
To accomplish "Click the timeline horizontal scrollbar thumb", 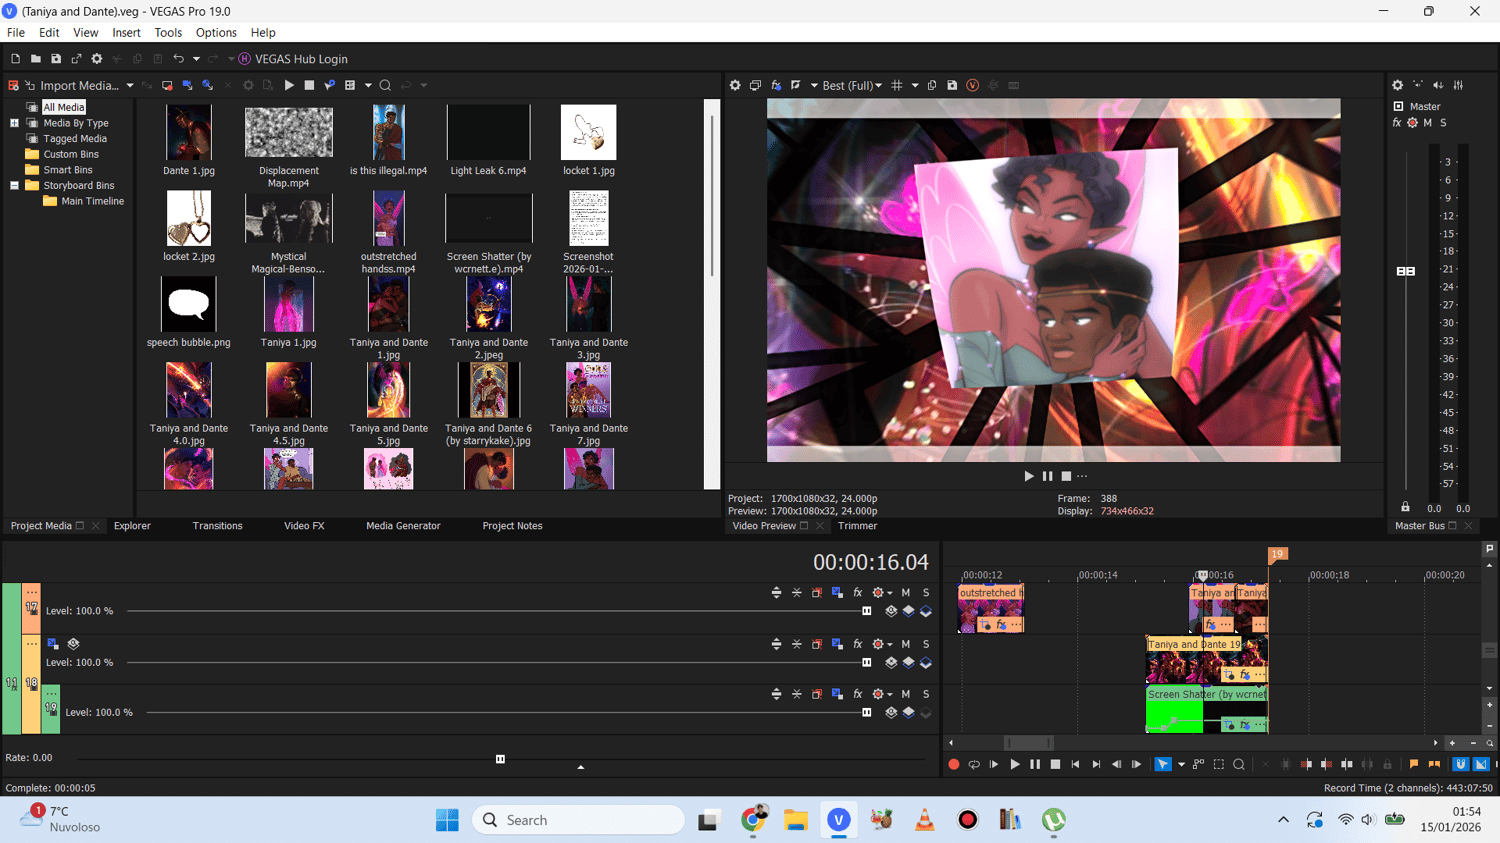I will (x=1029, y=743).
